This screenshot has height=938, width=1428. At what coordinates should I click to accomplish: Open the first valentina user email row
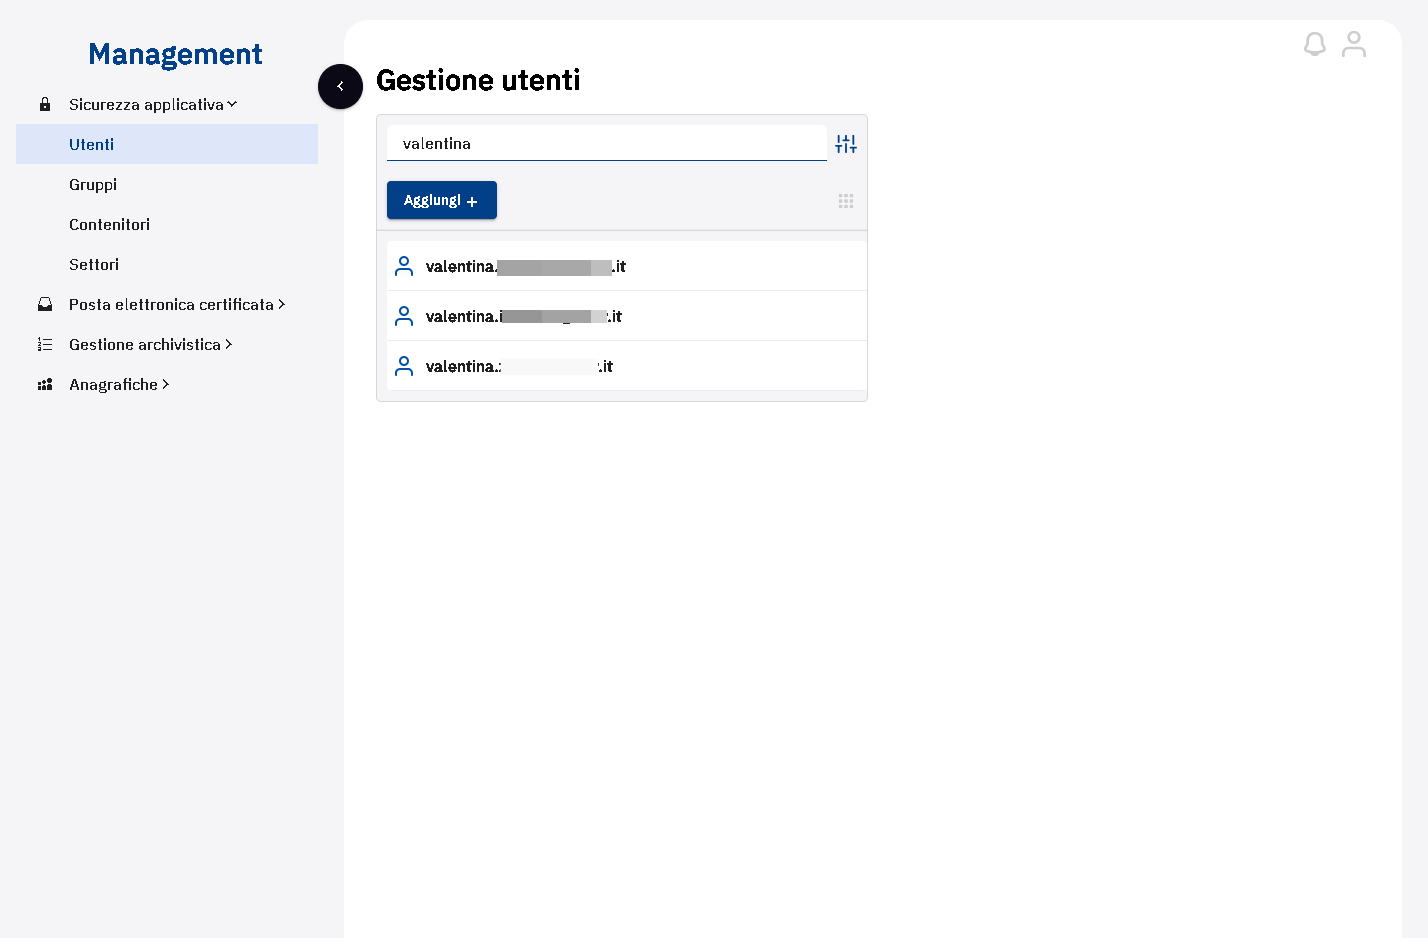pos(627,266)
